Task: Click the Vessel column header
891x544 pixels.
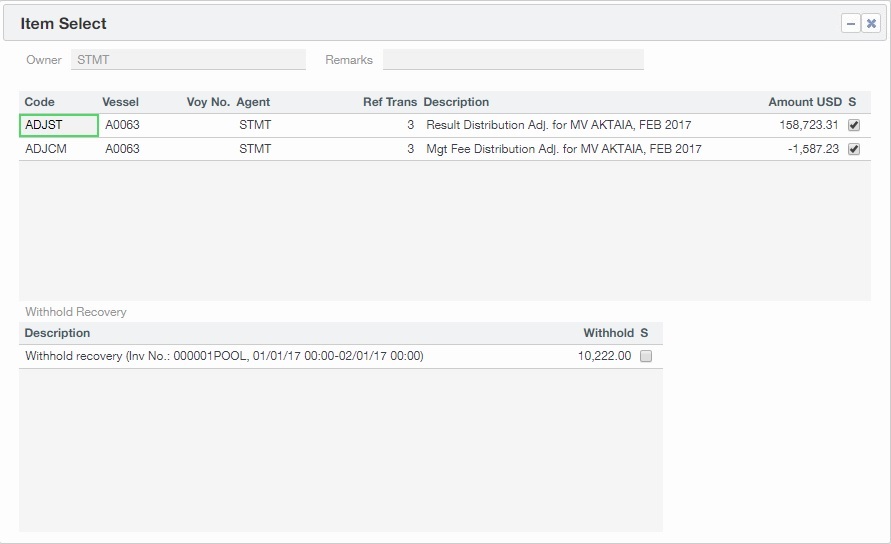Action: click(x=120, y=102)
